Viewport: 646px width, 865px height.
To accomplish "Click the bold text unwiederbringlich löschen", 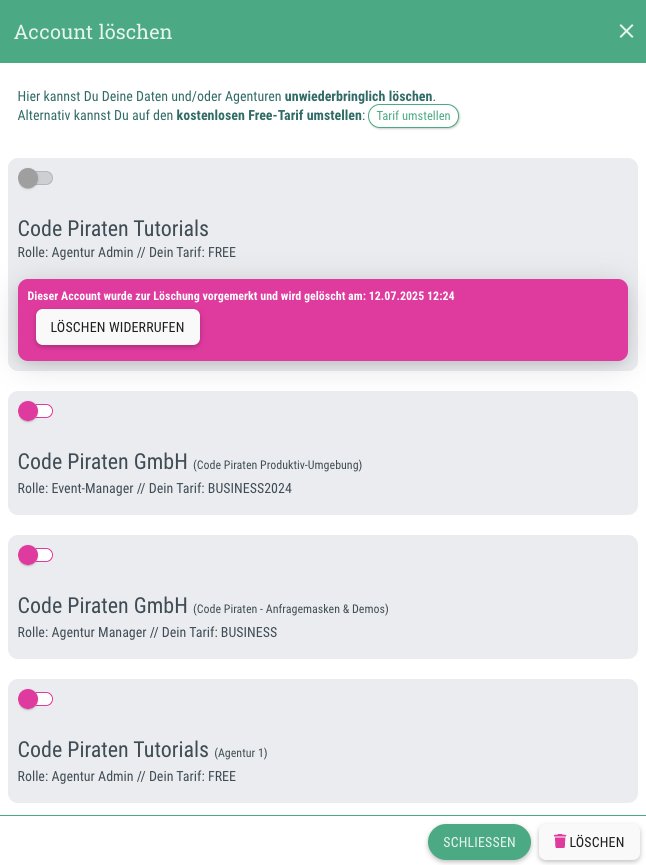I will (x=359, y=97).
